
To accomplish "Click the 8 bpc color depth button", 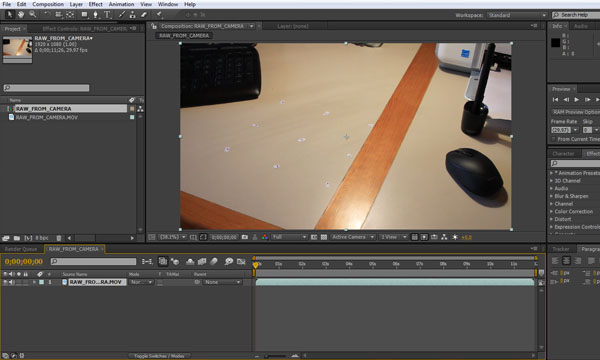I will pos(42,238).
